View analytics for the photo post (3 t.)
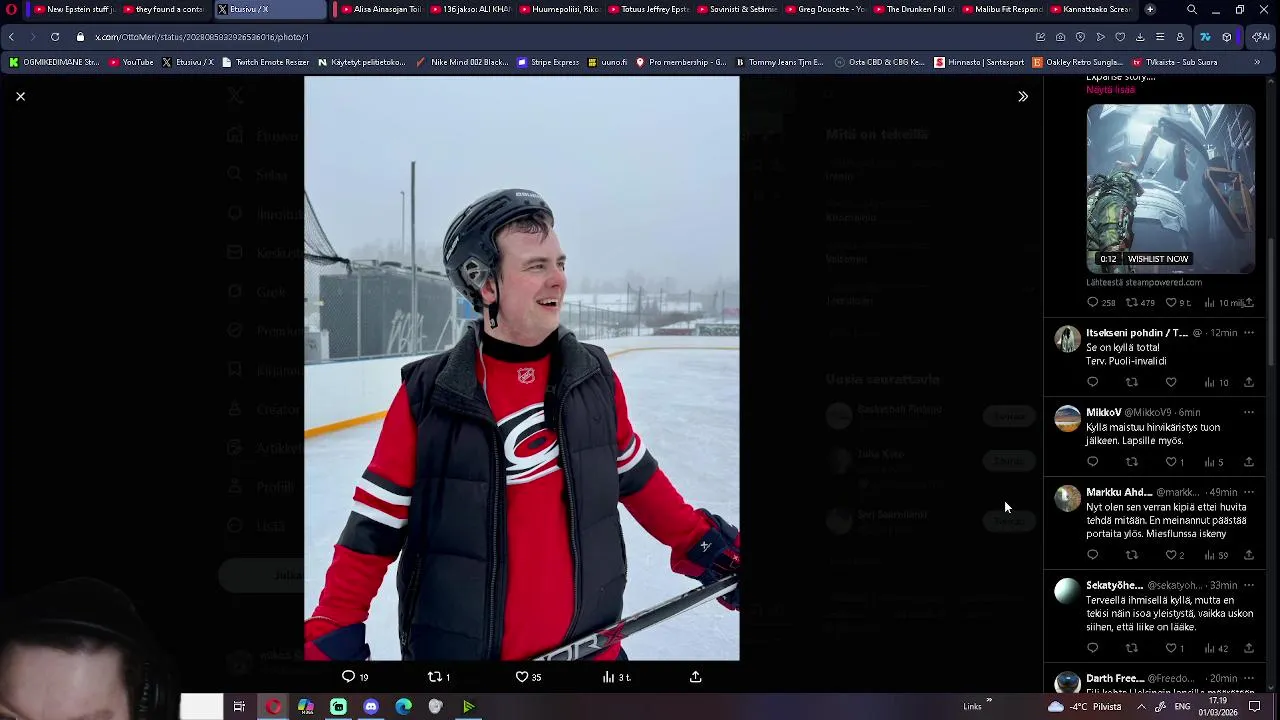 coord(616,677)
